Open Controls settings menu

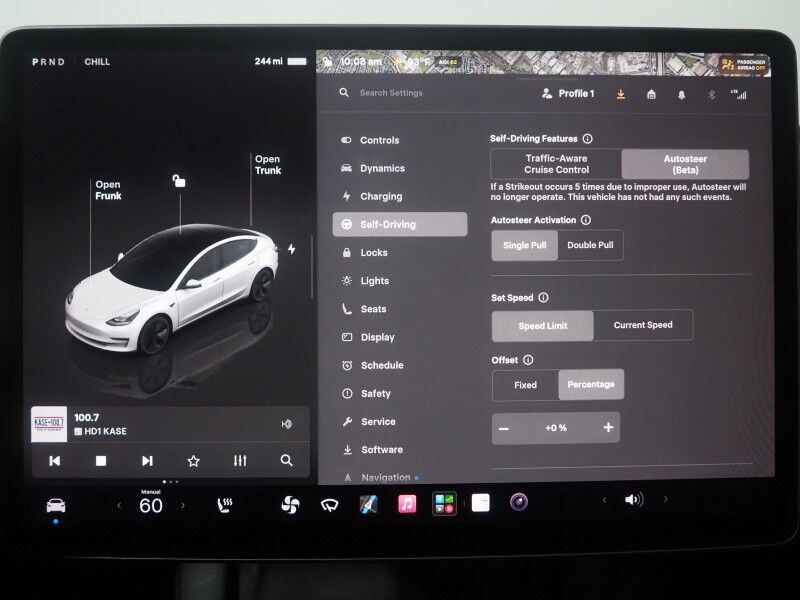click(x=400, y=140)
